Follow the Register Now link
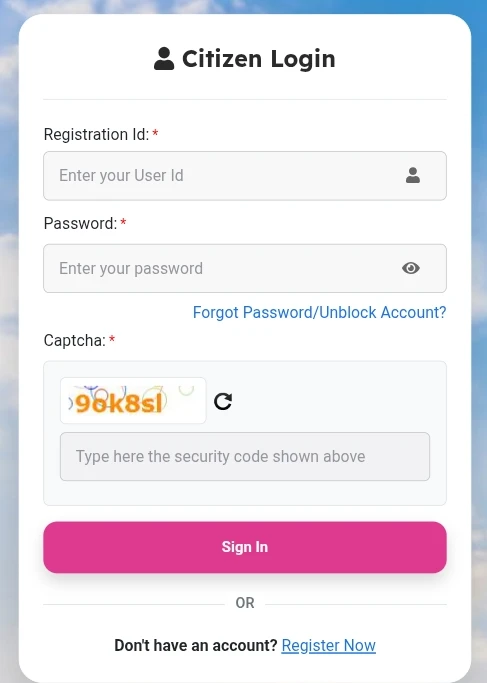This screenshot has width=487, height=683. [x=328, y=645]
